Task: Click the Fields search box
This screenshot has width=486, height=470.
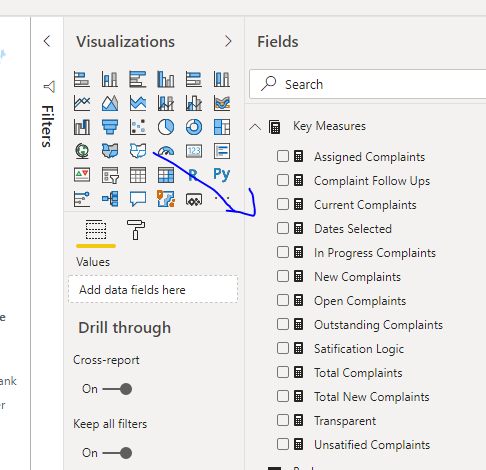Action: pyautogui.click(x=368, y=84)
